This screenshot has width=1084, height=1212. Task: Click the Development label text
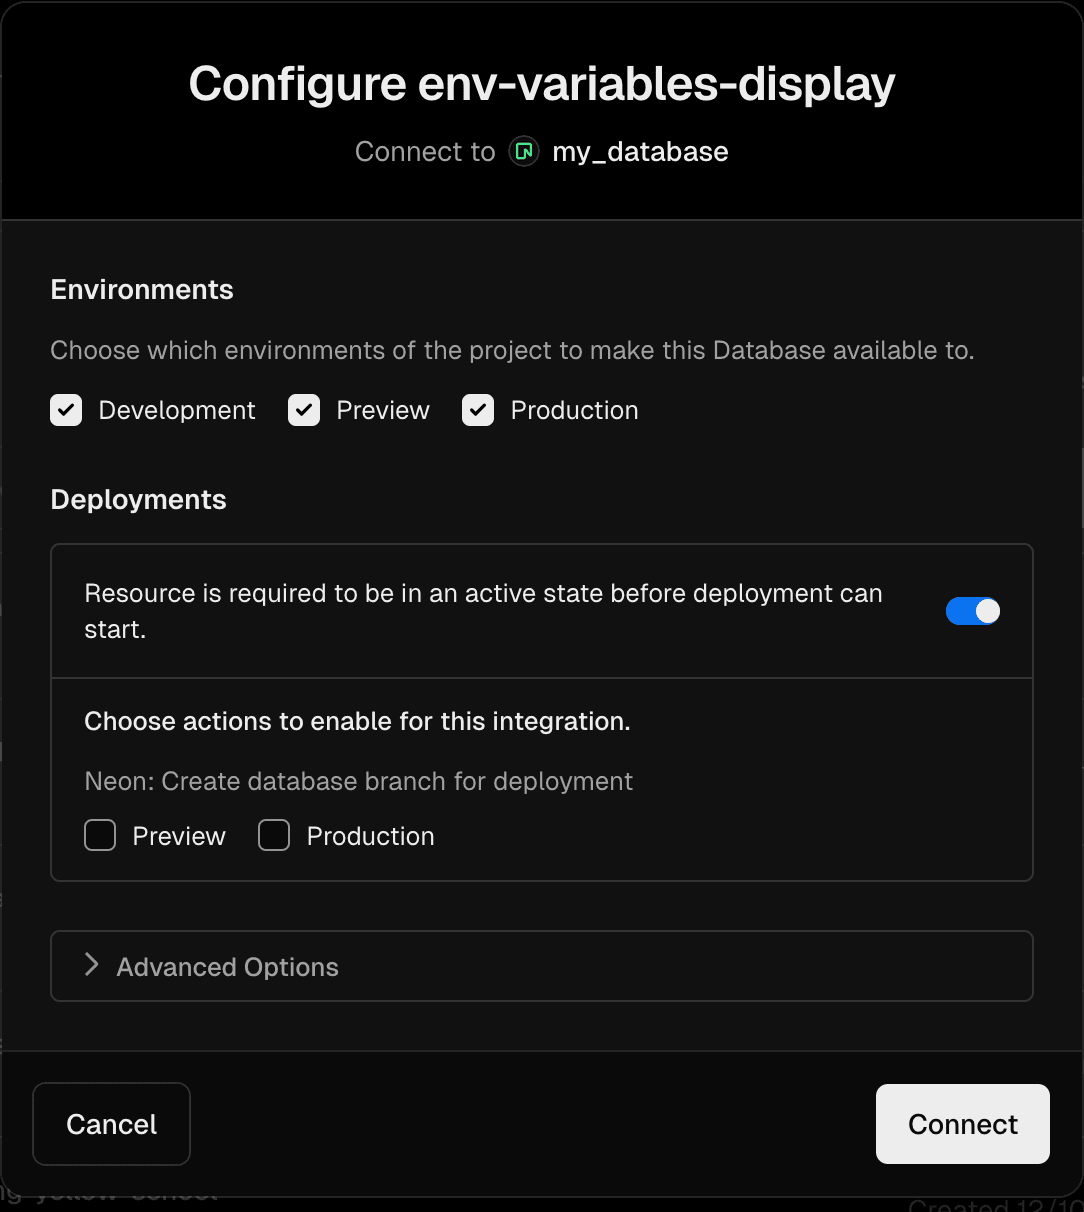[x=177, y=411]
